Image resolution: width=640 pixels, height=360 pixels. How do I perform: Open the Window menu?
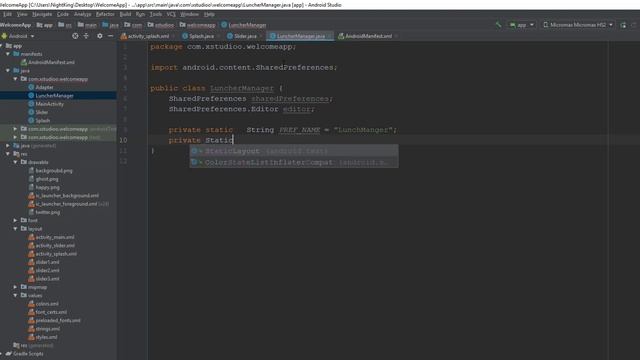click(189, 14)
